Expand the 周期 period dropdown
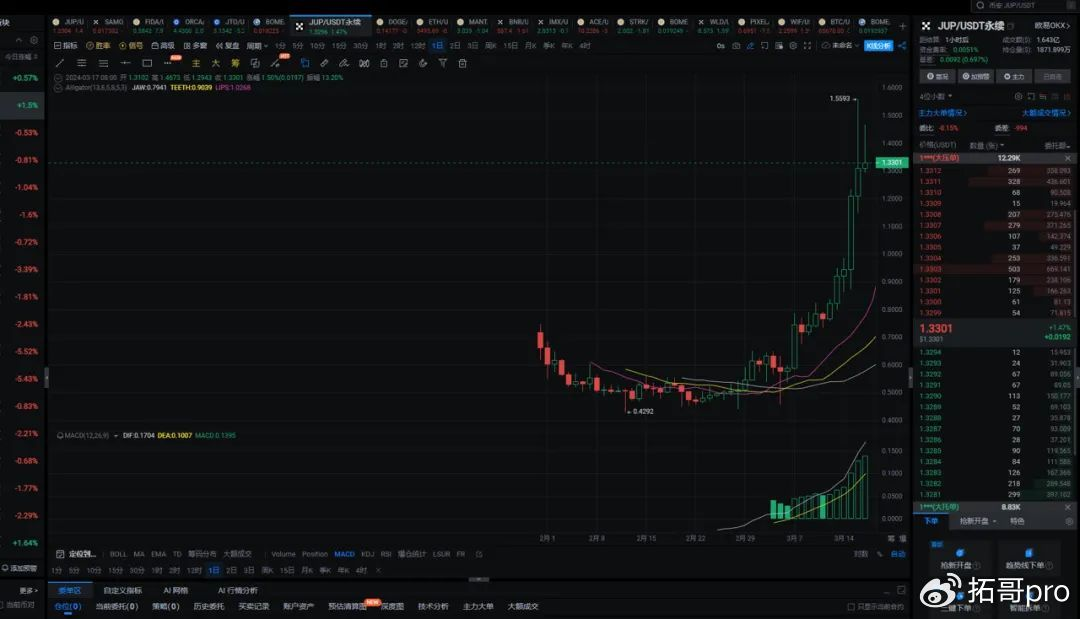The image size is (1080, 619). coord(257,46)
